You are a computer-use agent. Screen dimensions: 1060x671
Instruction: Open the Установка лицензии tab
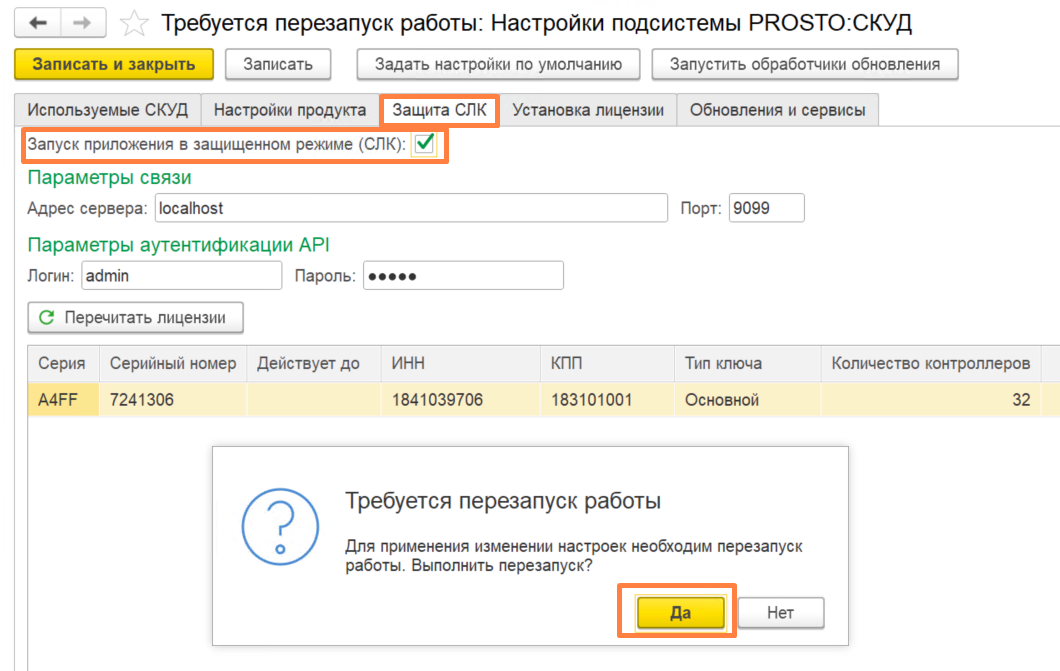coord(587,110)
